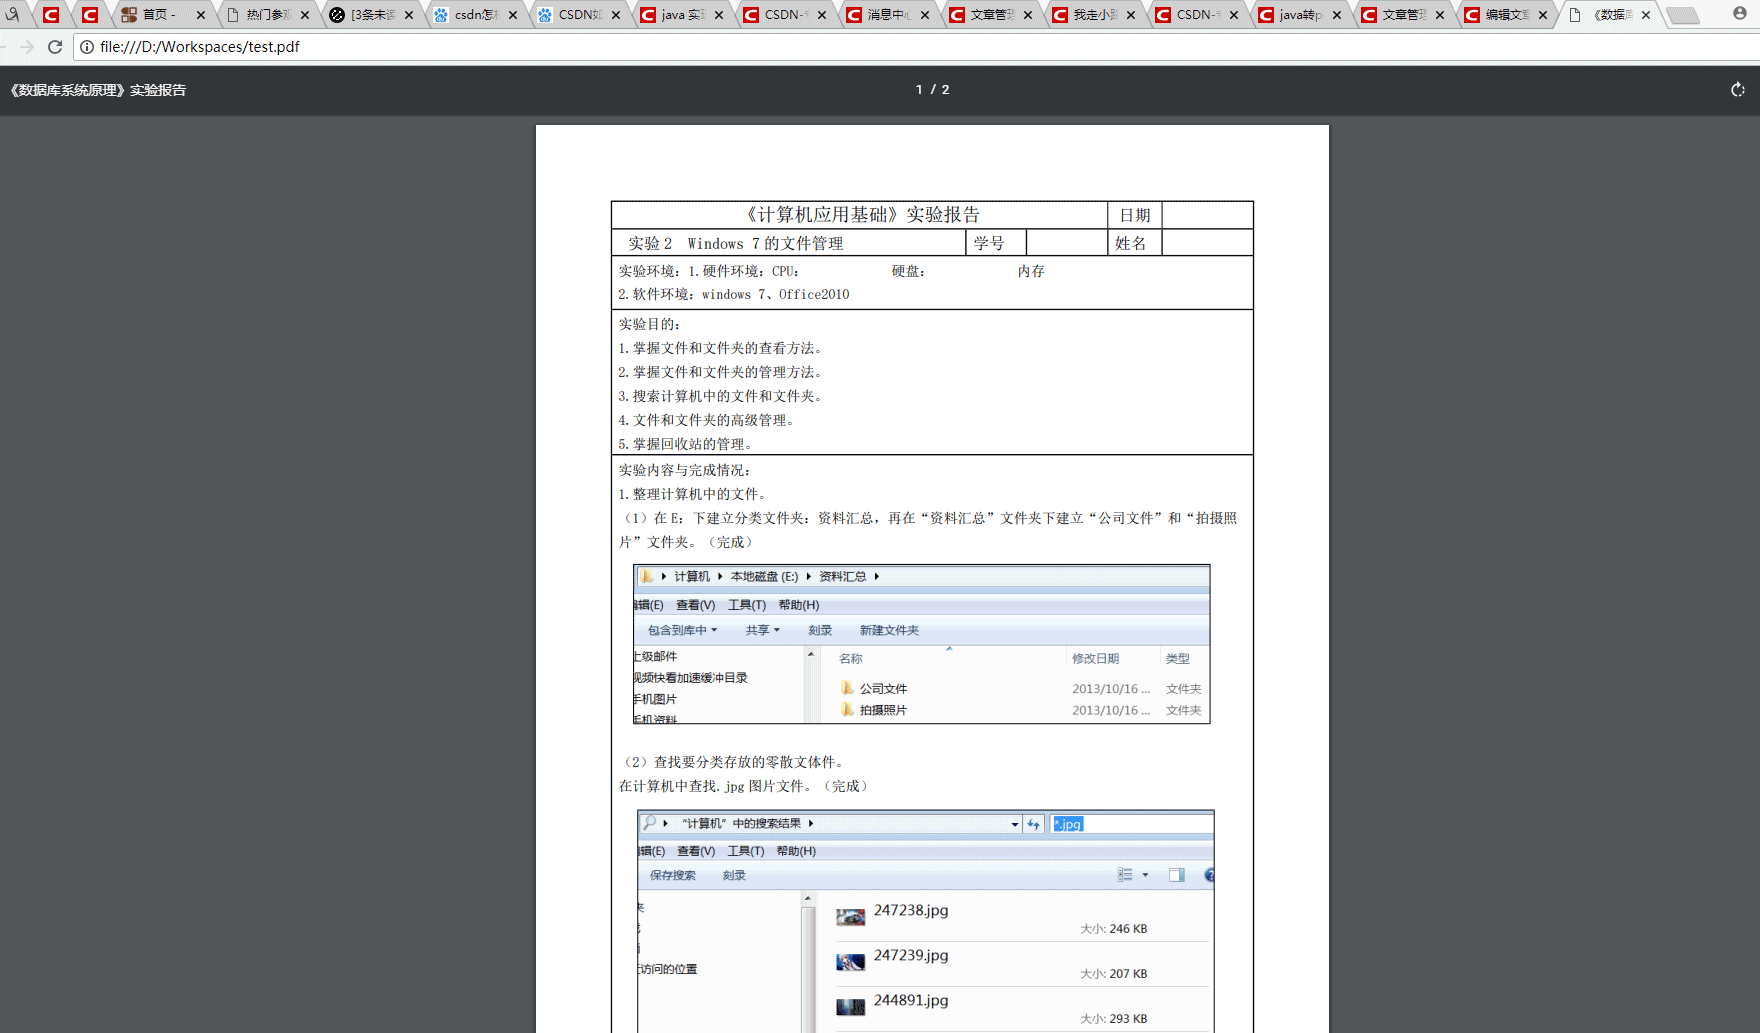Open a new browser tab
The height and width of the screenshot is (1033, 1760).
1683,15
